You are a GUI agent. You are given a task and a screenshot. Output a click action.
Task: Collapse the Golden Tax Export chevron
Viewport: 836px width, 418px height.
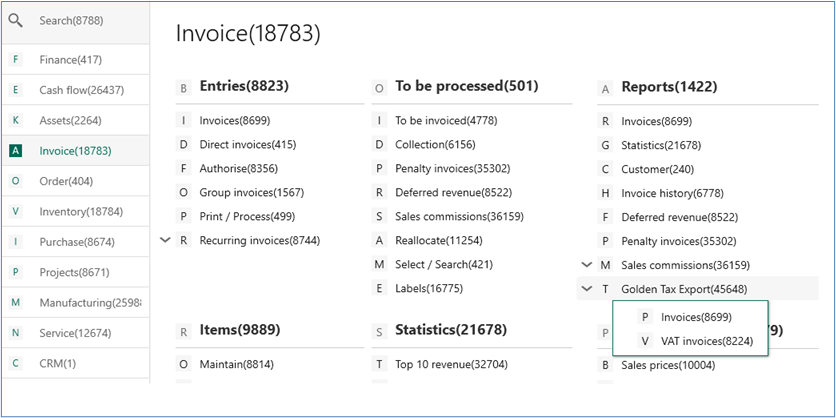(x=586, y=289)
